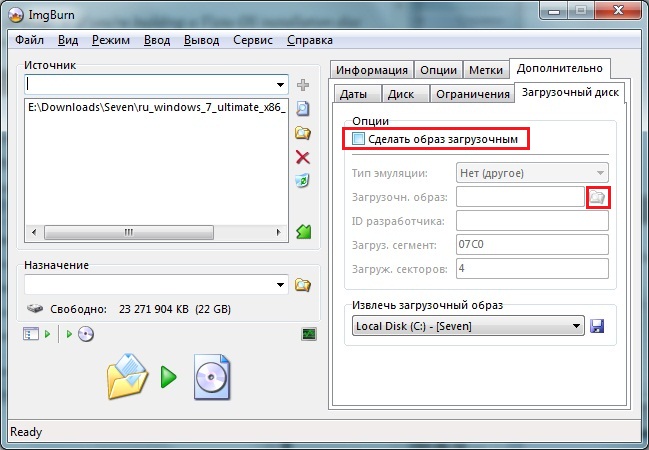
Task: Save extracted boot image with floppy icon
Action: [598, 326]
